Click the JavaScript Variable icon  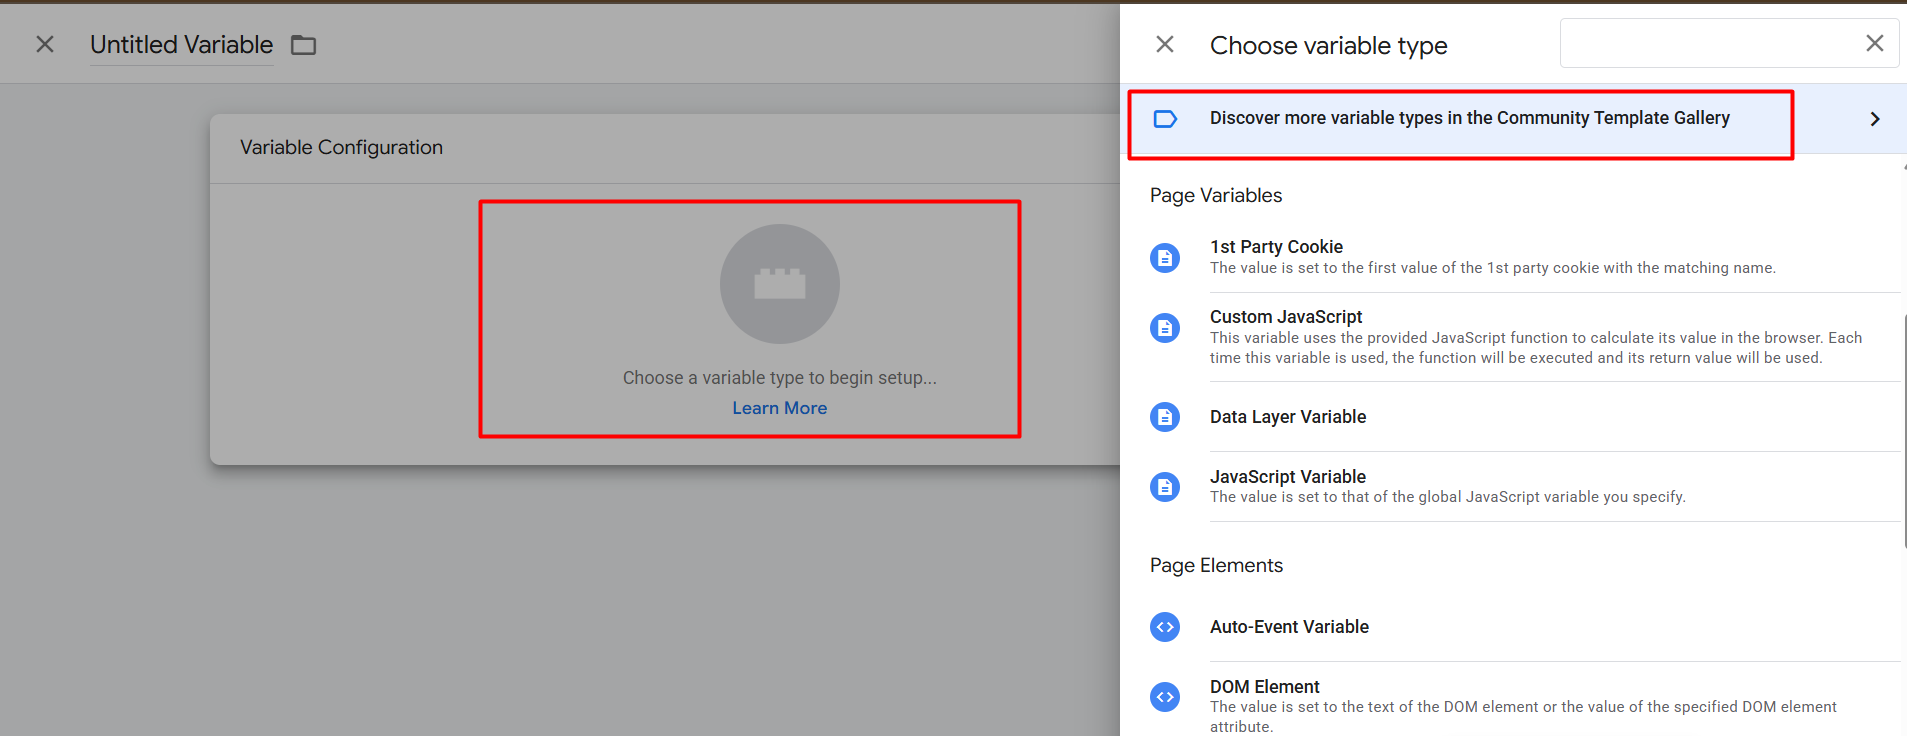click(1165, 487)
